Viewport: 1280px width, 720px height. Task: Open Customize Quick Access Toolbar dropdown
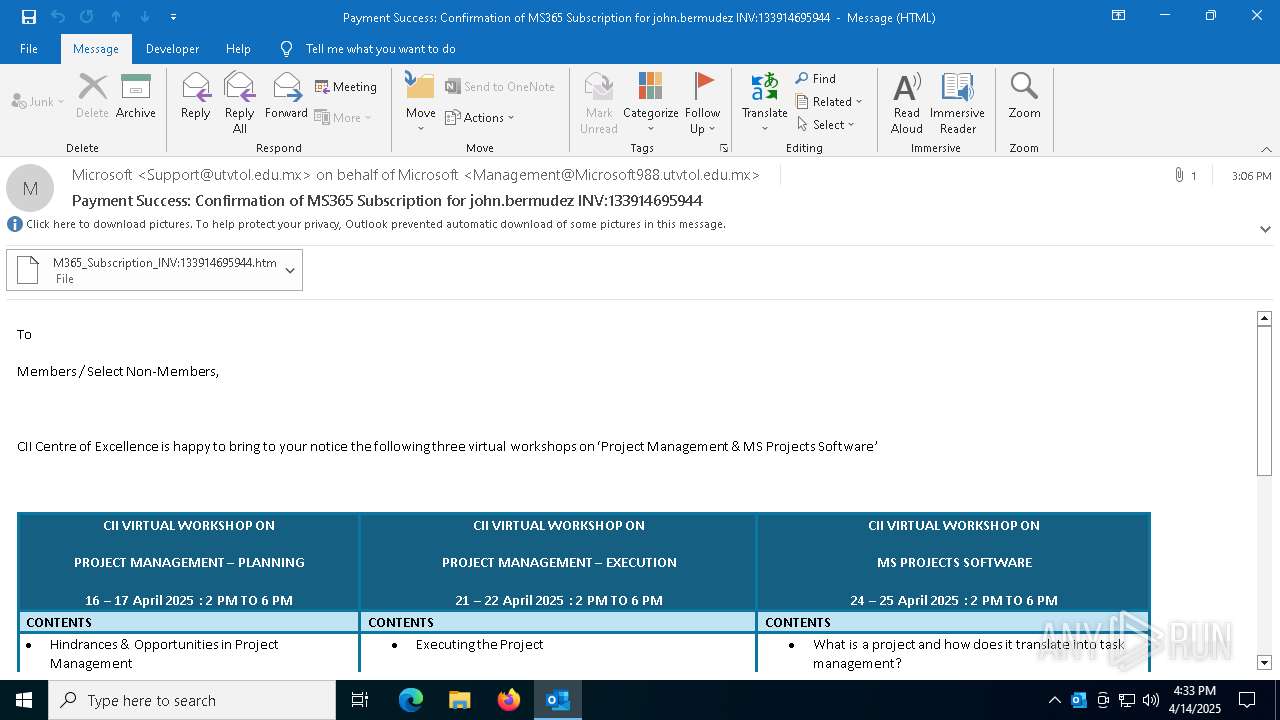174,16
